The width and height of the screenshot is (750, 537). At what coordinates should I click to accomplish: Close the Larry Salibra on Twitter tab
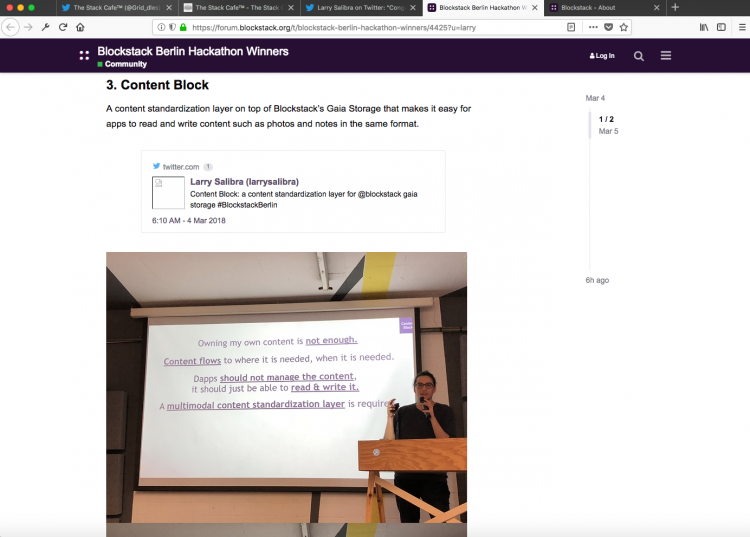413,8
